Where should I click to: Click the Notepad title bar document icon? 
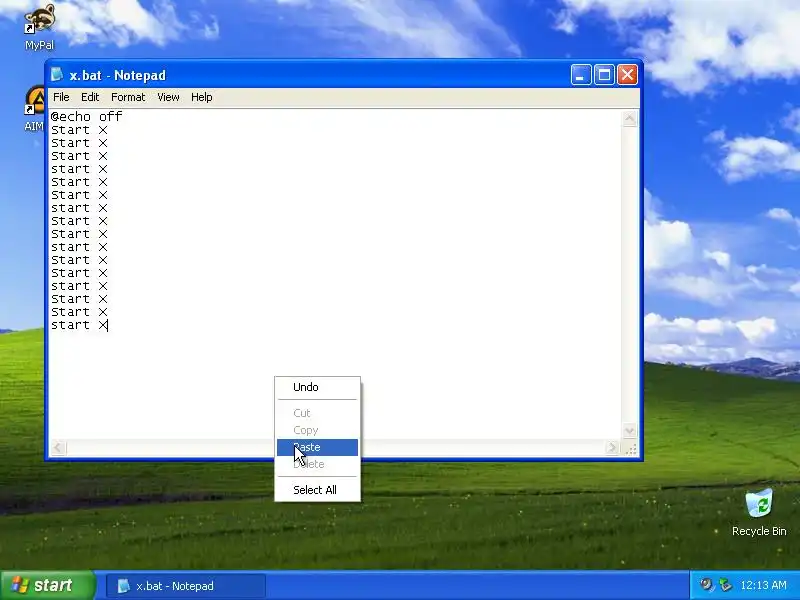[57, 75]
